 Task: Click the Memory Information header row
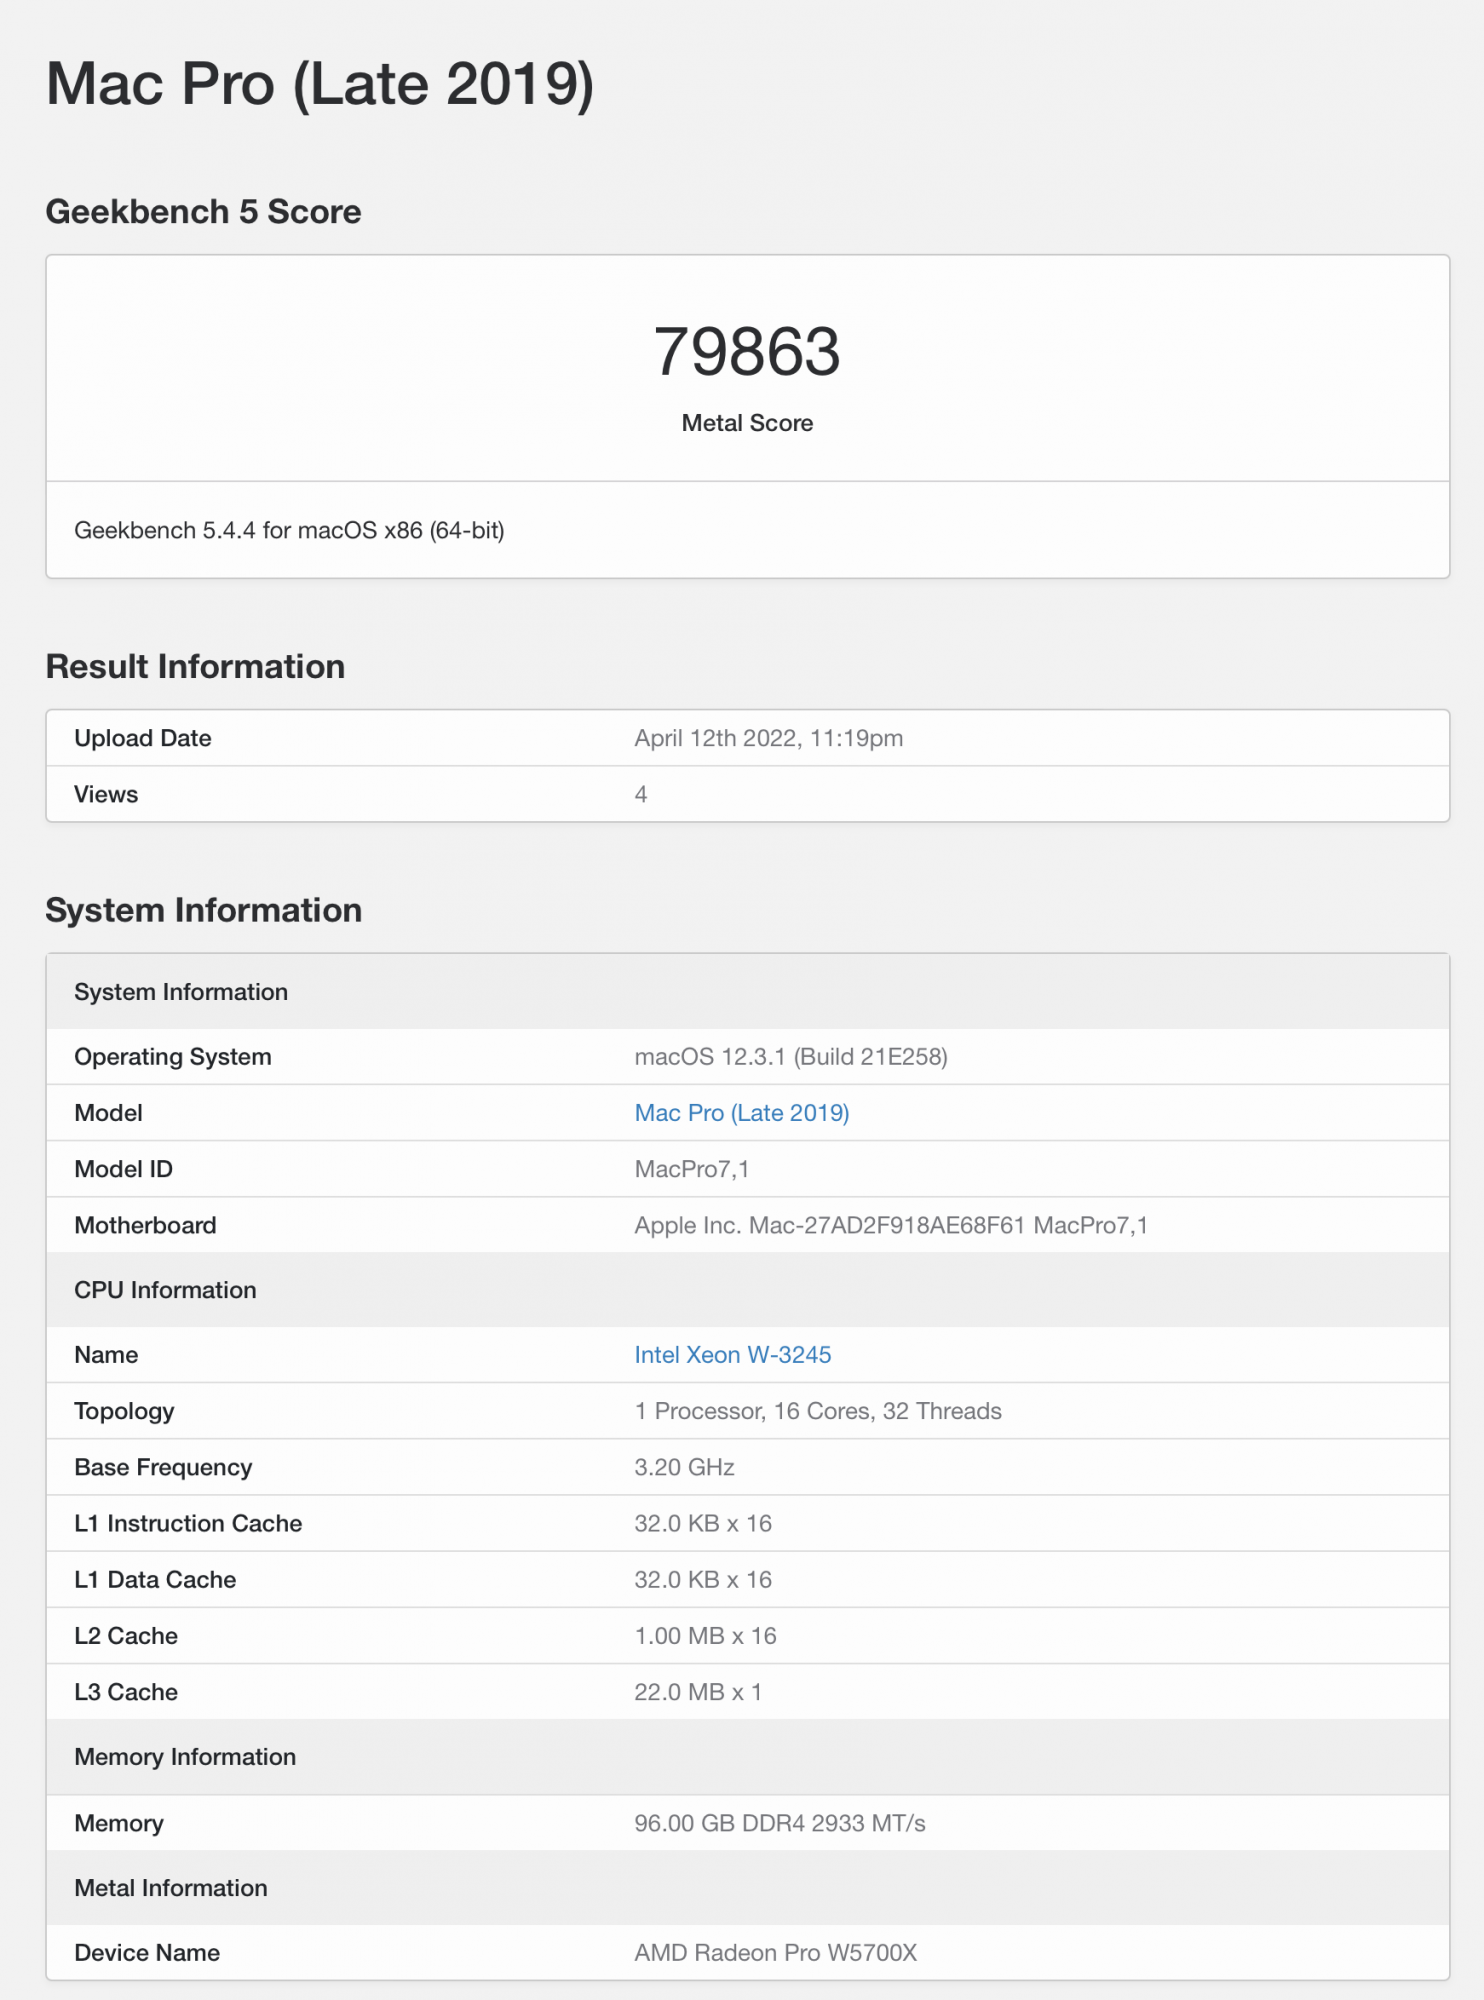(747, 1757)
